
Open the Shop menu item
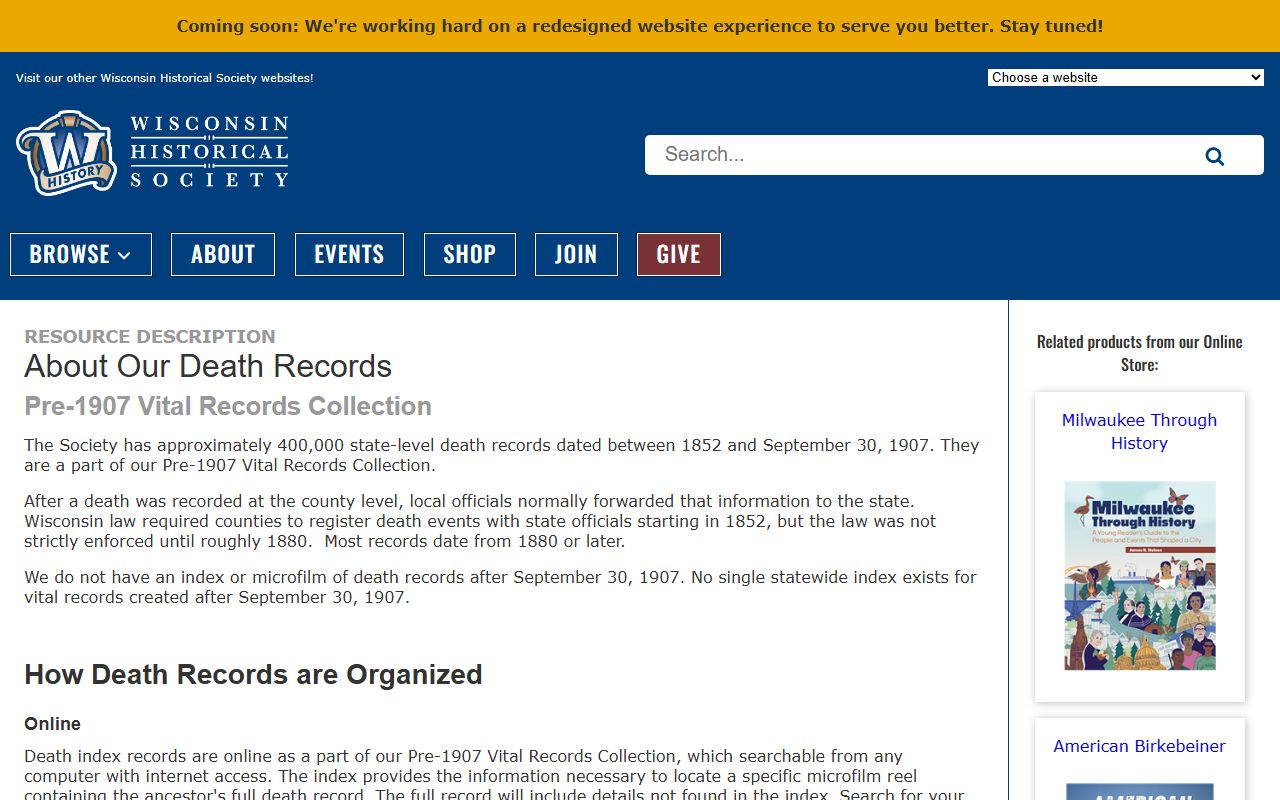(470, 254)
